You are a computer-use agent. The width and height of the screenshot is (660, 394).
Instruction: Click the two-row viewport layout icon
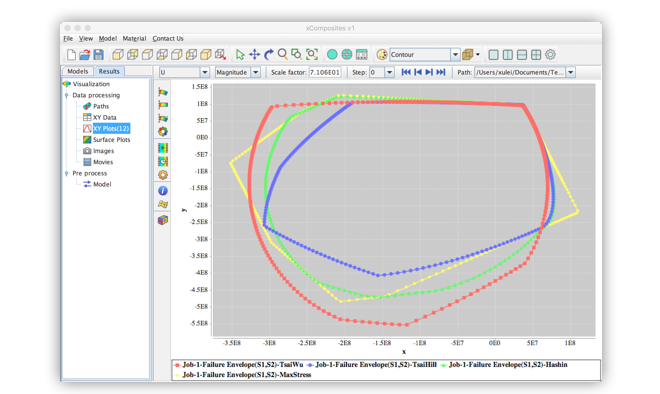pyautogui.click(x=522, y=55)
